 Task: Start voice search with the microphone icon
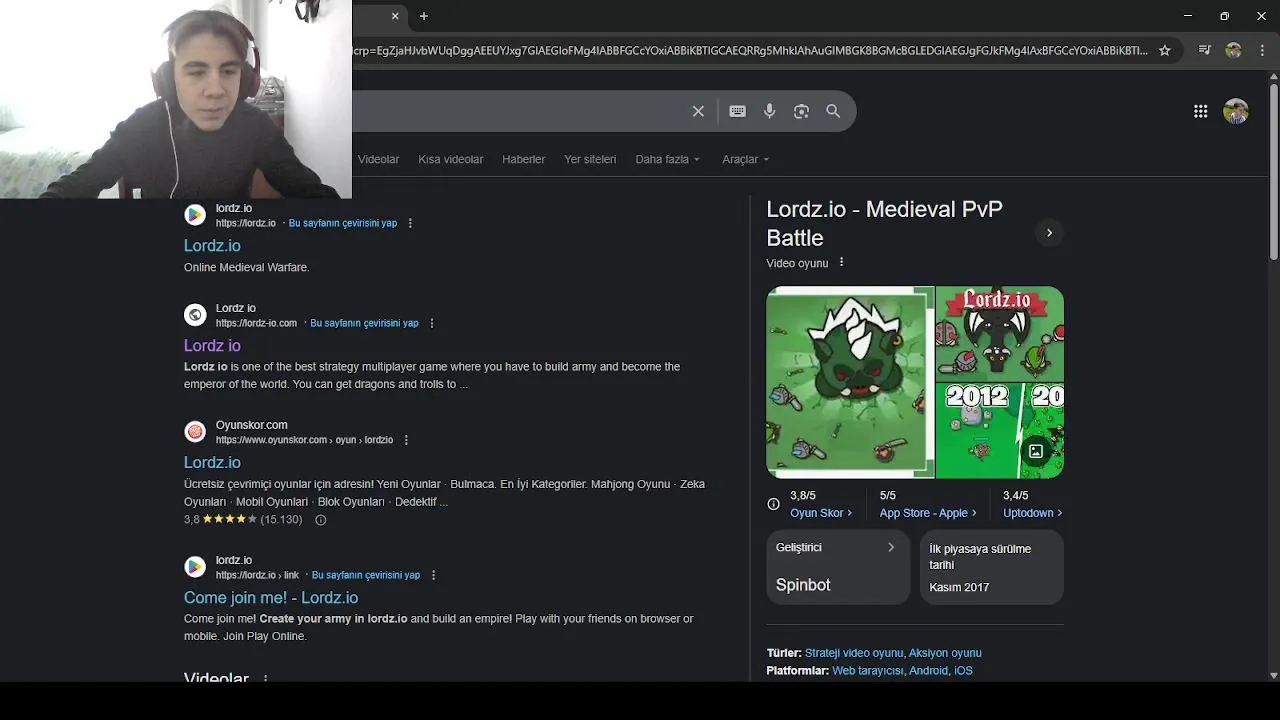770,112
